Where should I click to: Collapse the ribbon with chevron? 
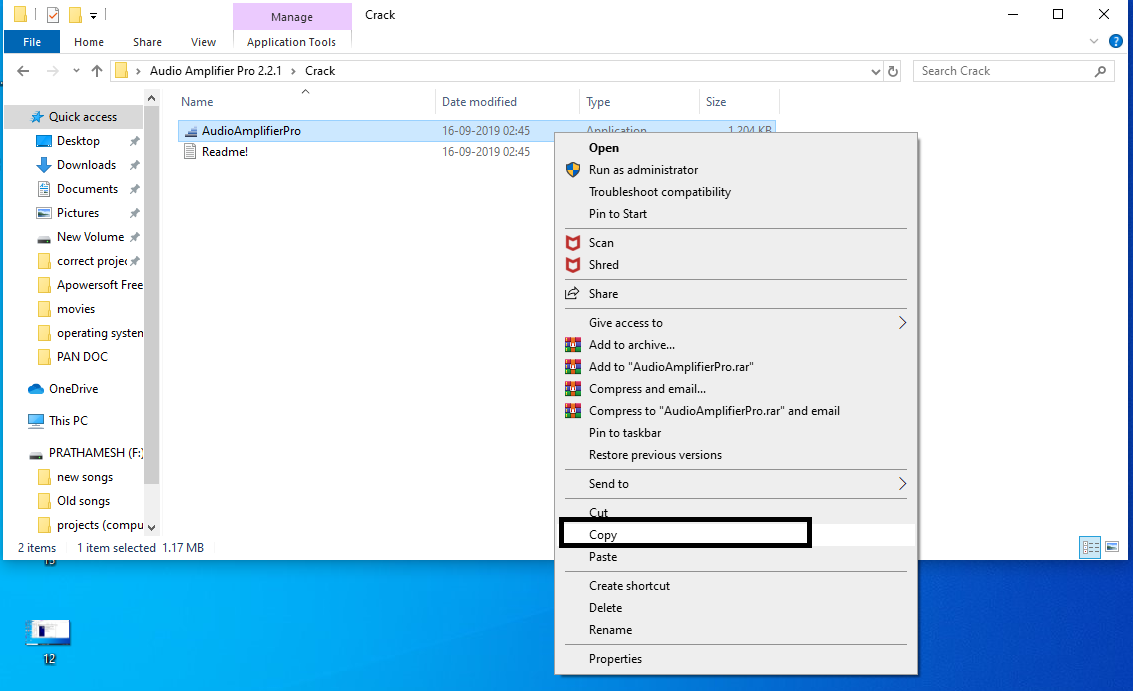tap(1094, 42)
